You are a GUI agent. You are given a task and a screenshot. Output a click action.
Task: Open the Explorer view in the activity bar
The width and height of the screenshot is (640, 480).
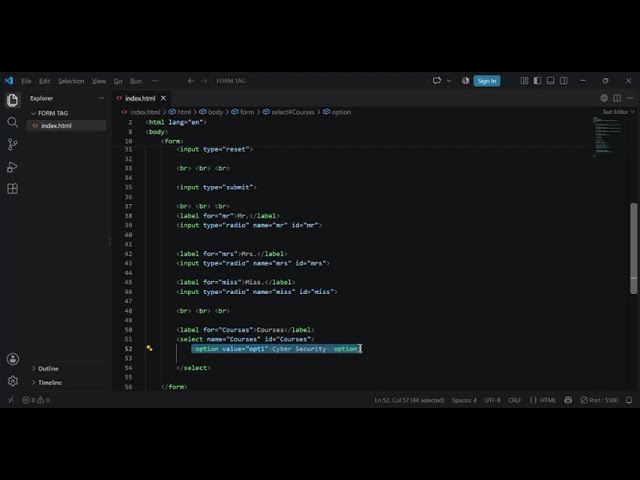(12, 100)
